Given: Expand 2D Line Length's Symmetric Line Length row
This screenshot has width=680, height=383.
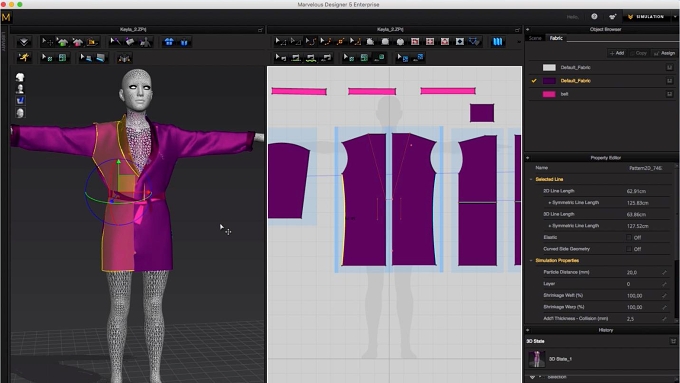Looking at the screenshot, I should pyautogui.click(x=550, y=203).
